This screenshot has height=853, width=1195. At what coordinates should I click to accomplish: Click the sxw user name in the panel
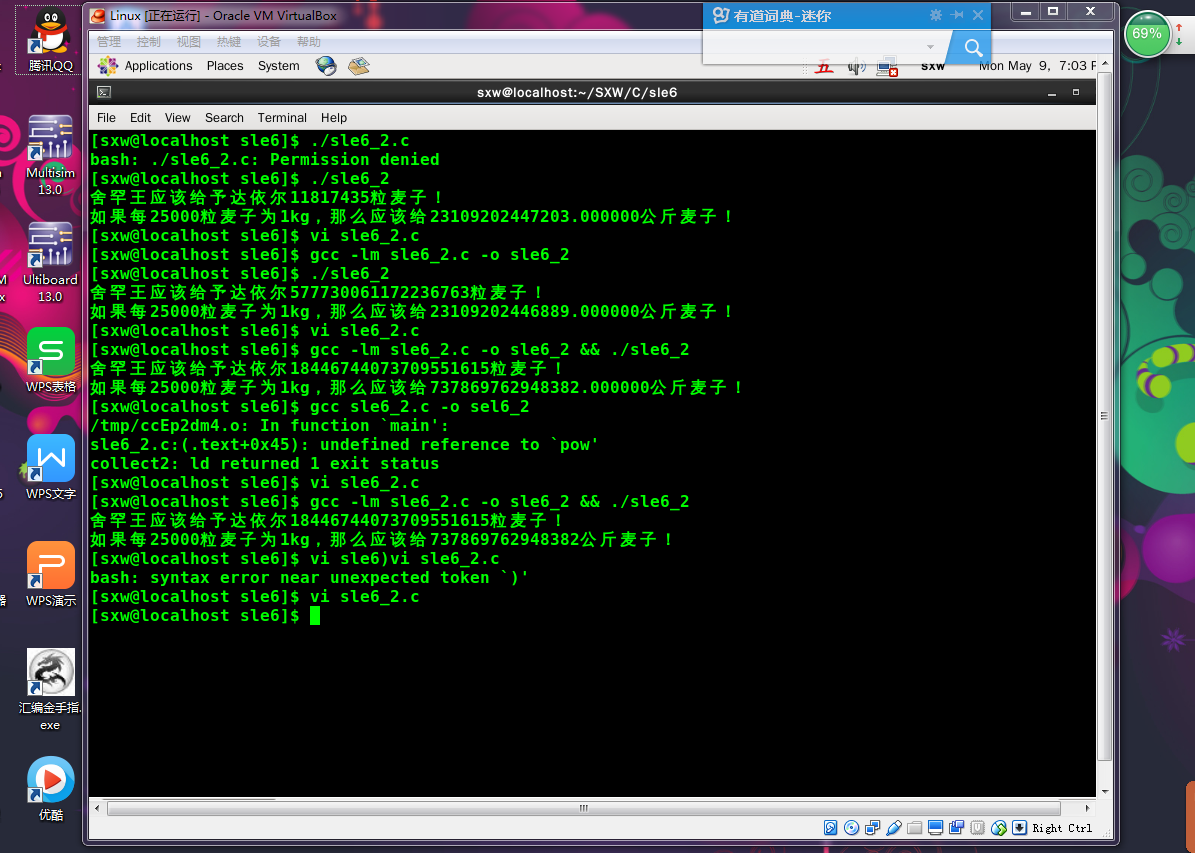point(932,66)
